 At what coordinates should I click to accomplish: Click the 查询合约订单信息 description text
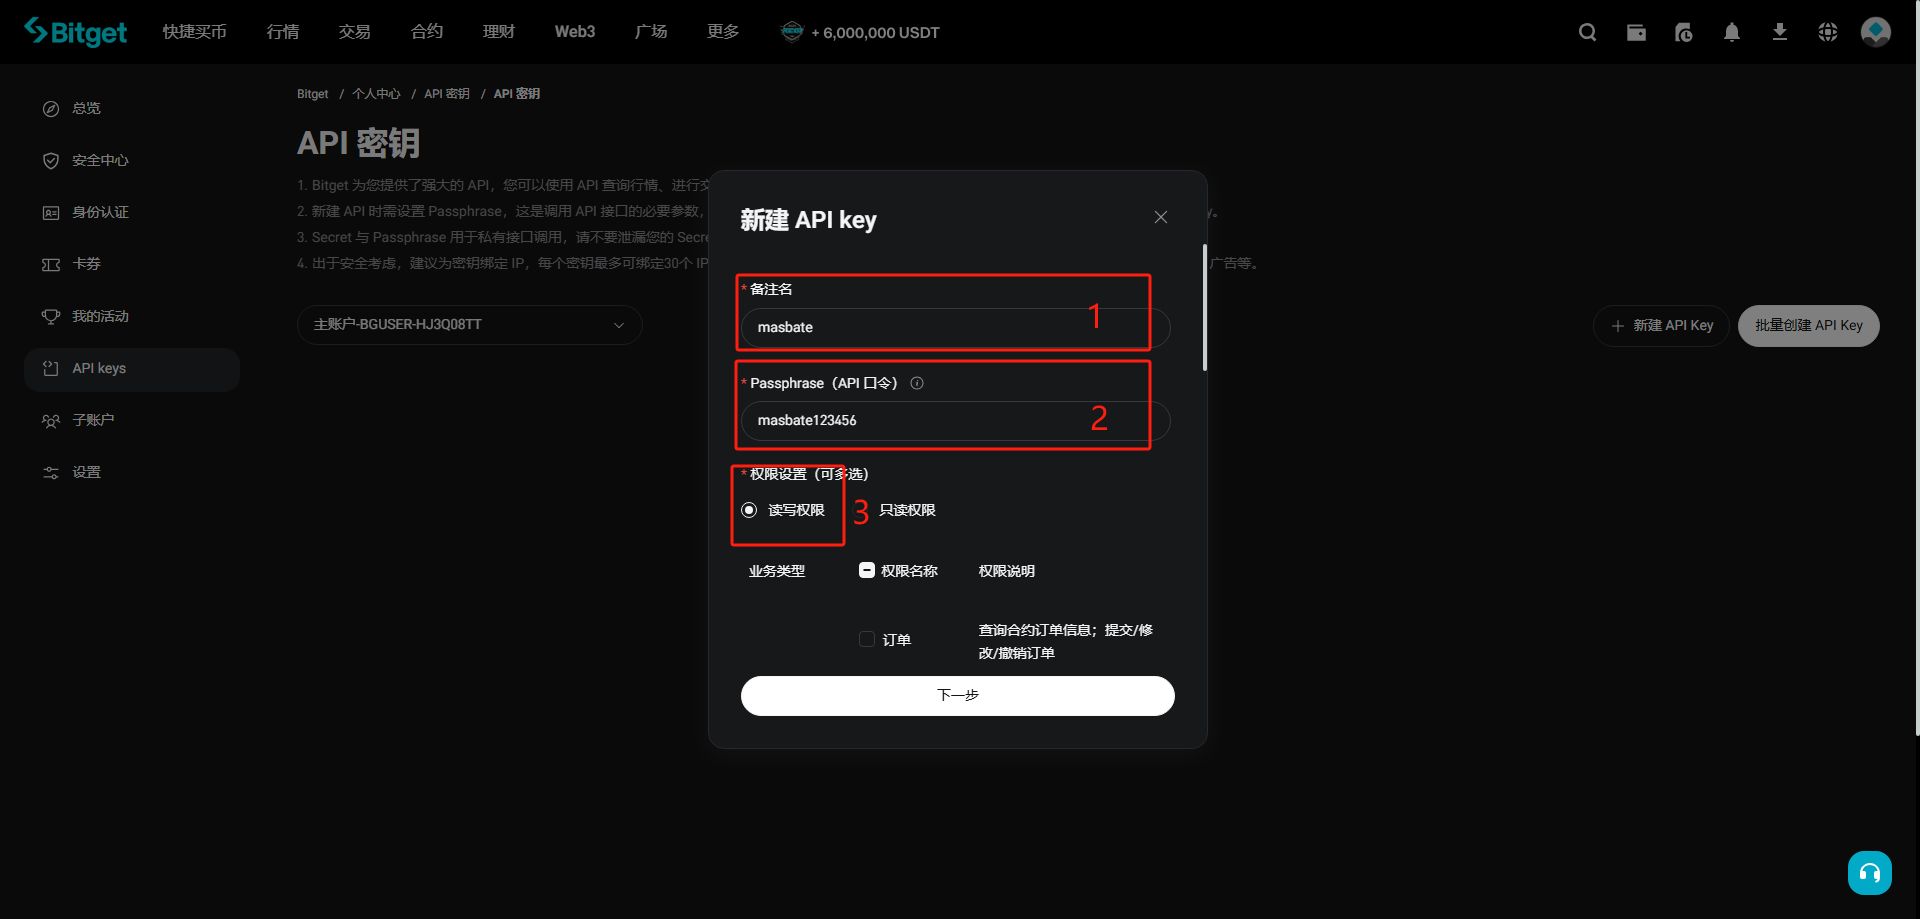pyautogui.click(x=1066, y=641)
